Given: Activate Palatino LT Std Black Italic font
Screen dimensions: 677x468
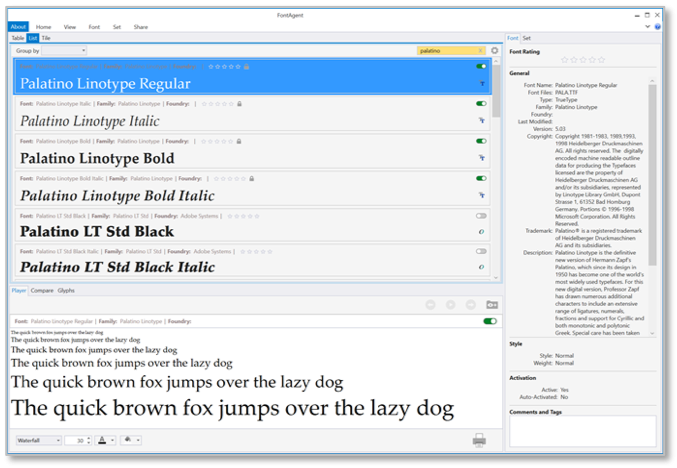Looking at the screenshot, I should coord(481,251).
